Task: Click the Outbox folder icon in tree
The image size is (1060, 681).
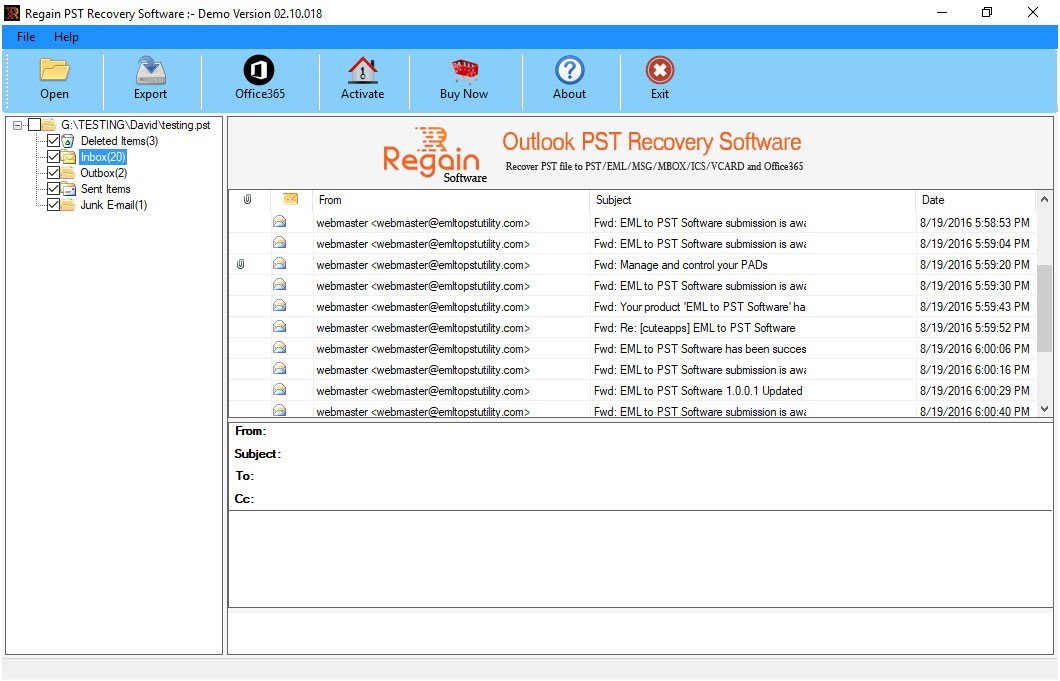Action: point(68,173)
